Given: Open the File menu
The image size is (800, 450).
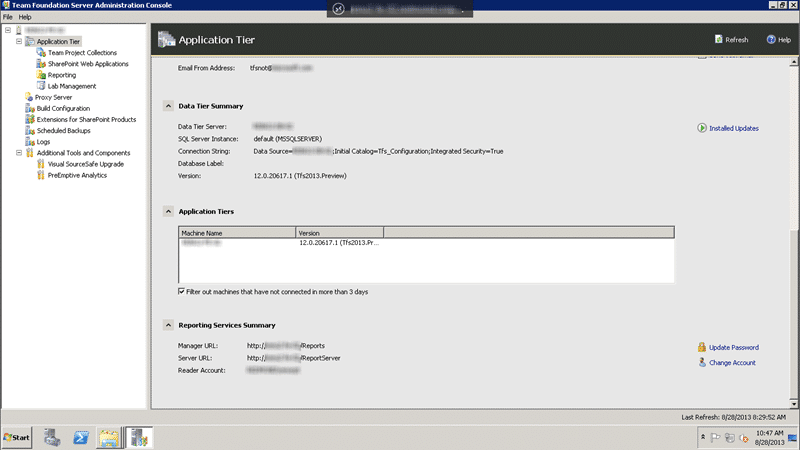Looking at the screenshot, I should coord(8,17).
